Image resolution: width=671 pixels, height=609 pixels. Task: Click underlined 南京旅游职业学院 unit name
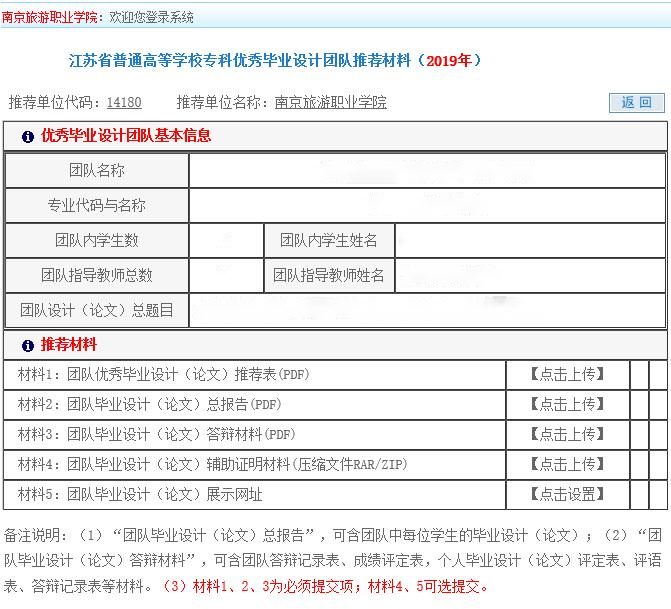(330, 102)
